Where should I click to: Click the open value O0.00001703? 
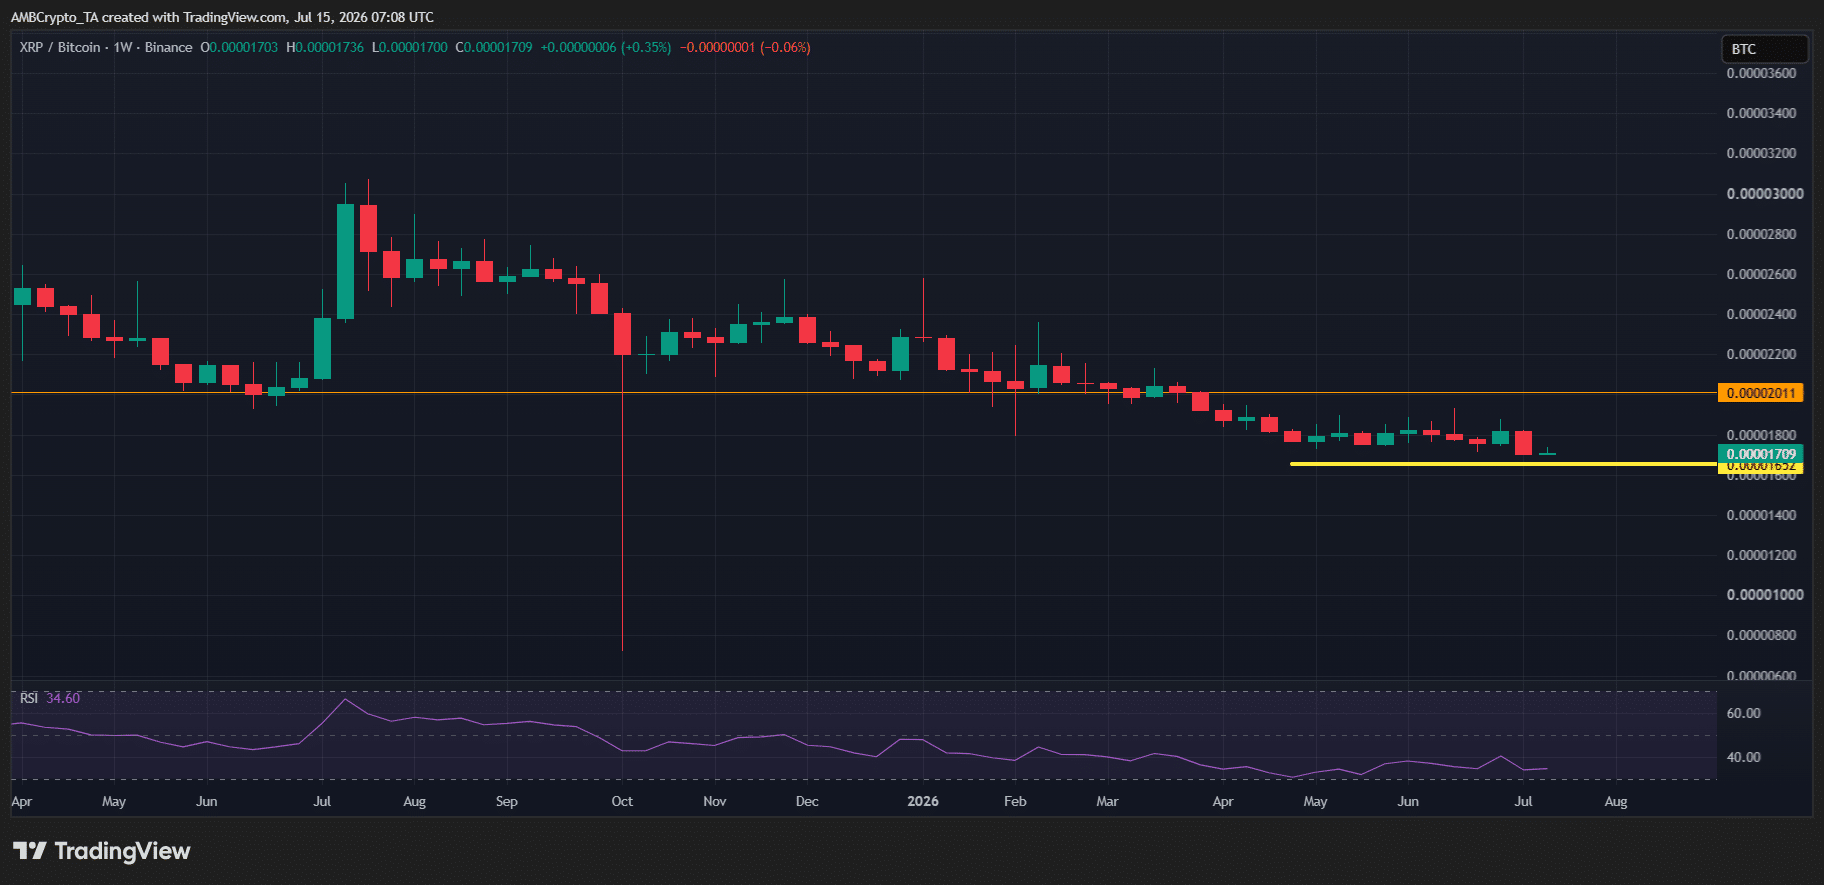[x=239, y=47]
